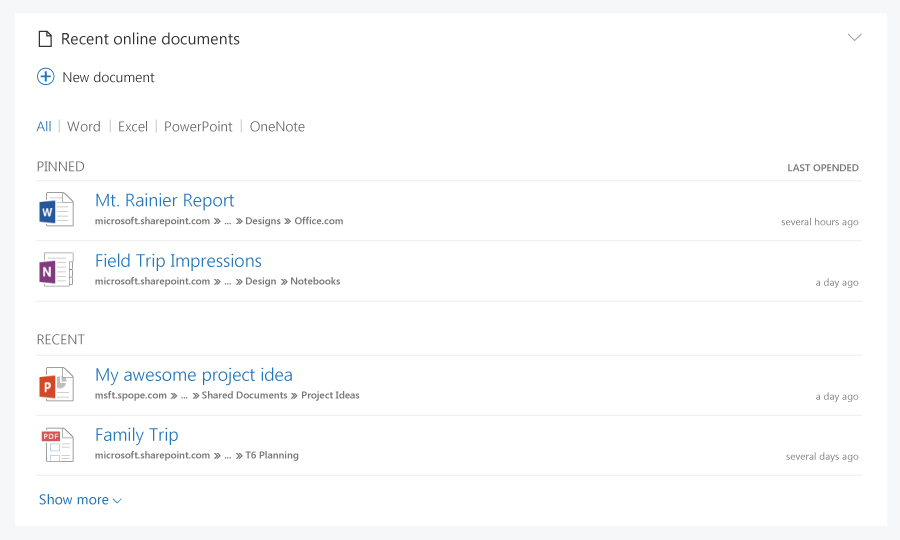Collapse the Recent online documents panel chevron
Image resolution: width=900 pixels, height=540 pixels.
(854, 38)
